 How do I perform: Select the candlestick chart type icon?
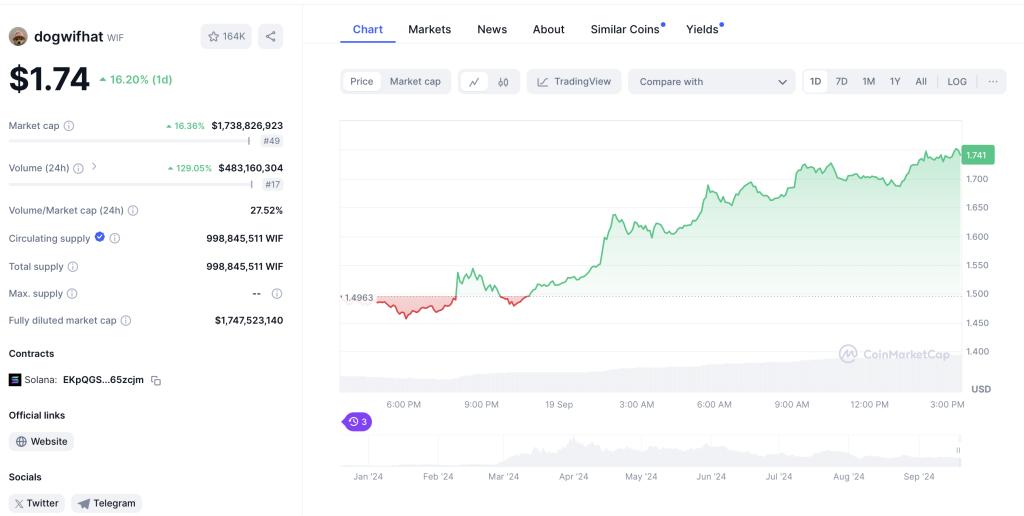tap(503, 82)
